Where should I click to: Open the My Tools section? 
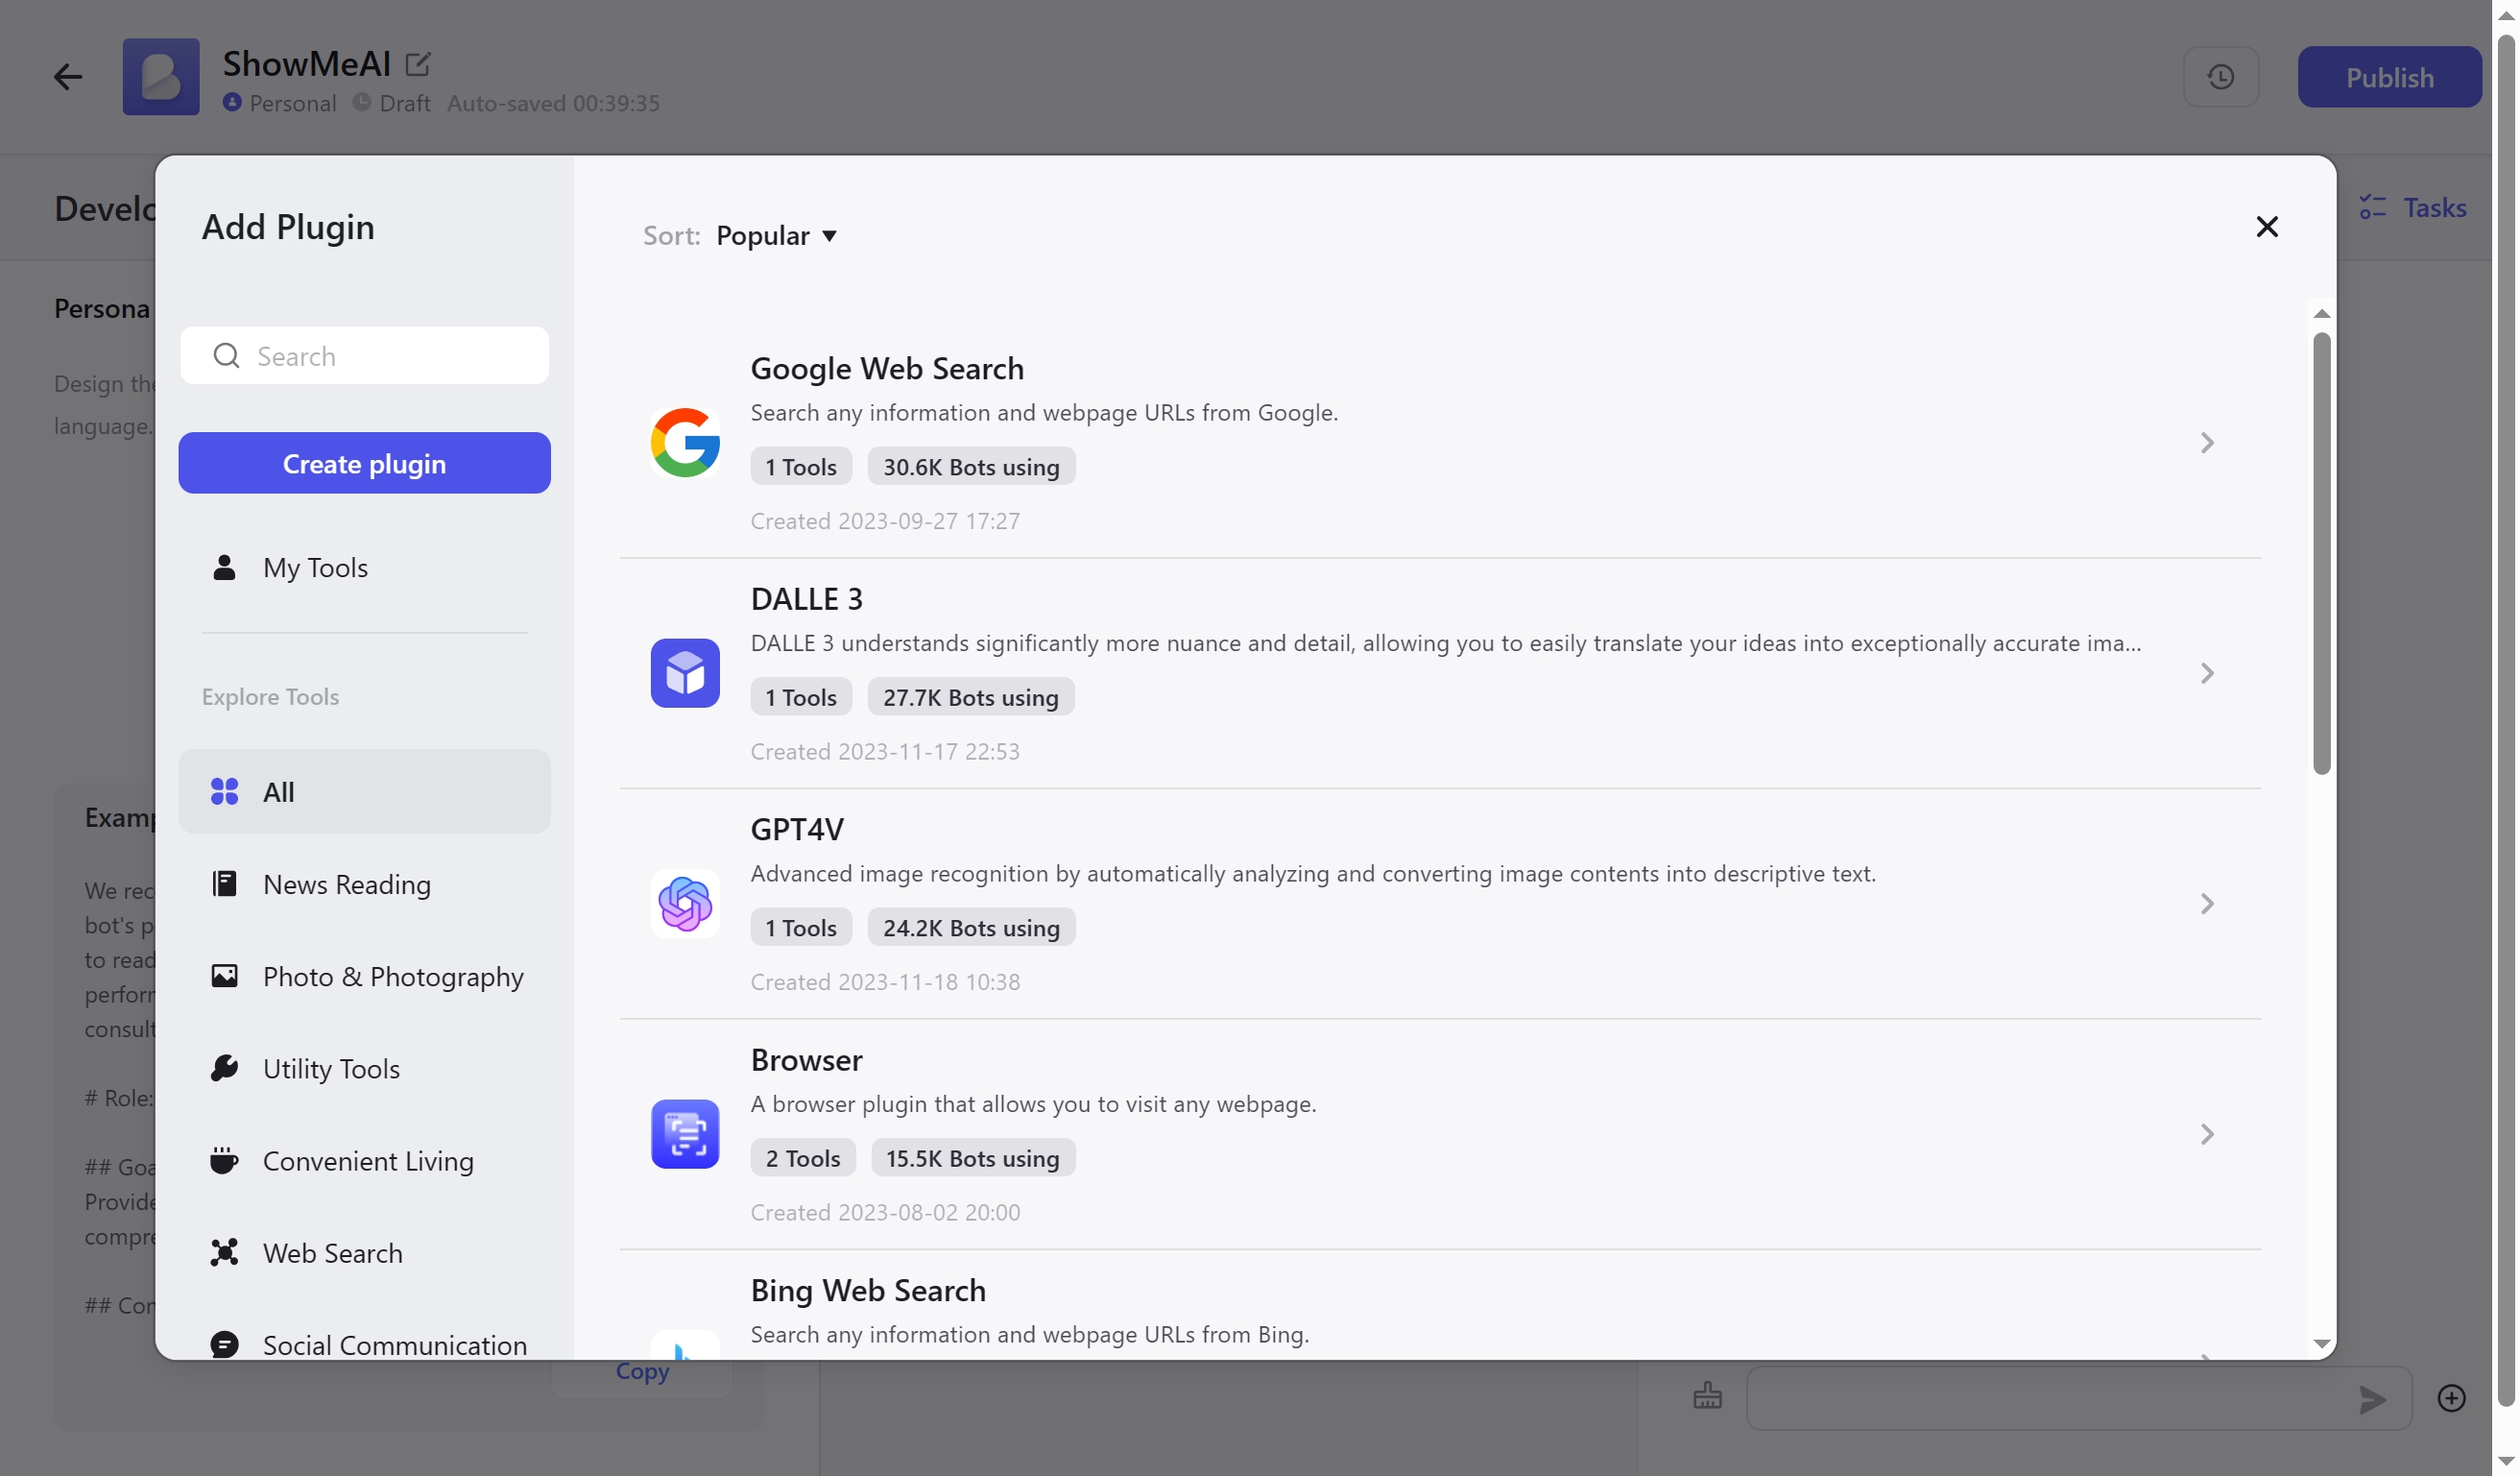coord(315,567)
